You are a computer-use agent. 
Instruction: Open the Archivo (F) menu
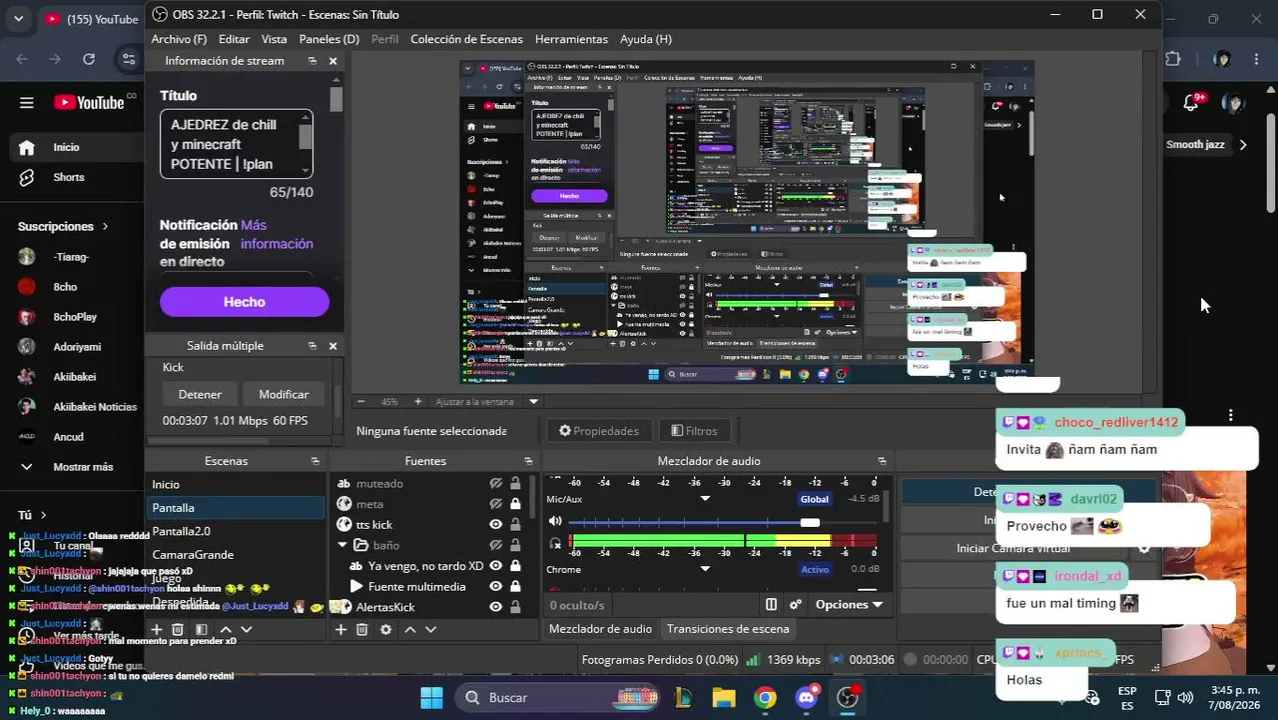[x=179, y=39]
